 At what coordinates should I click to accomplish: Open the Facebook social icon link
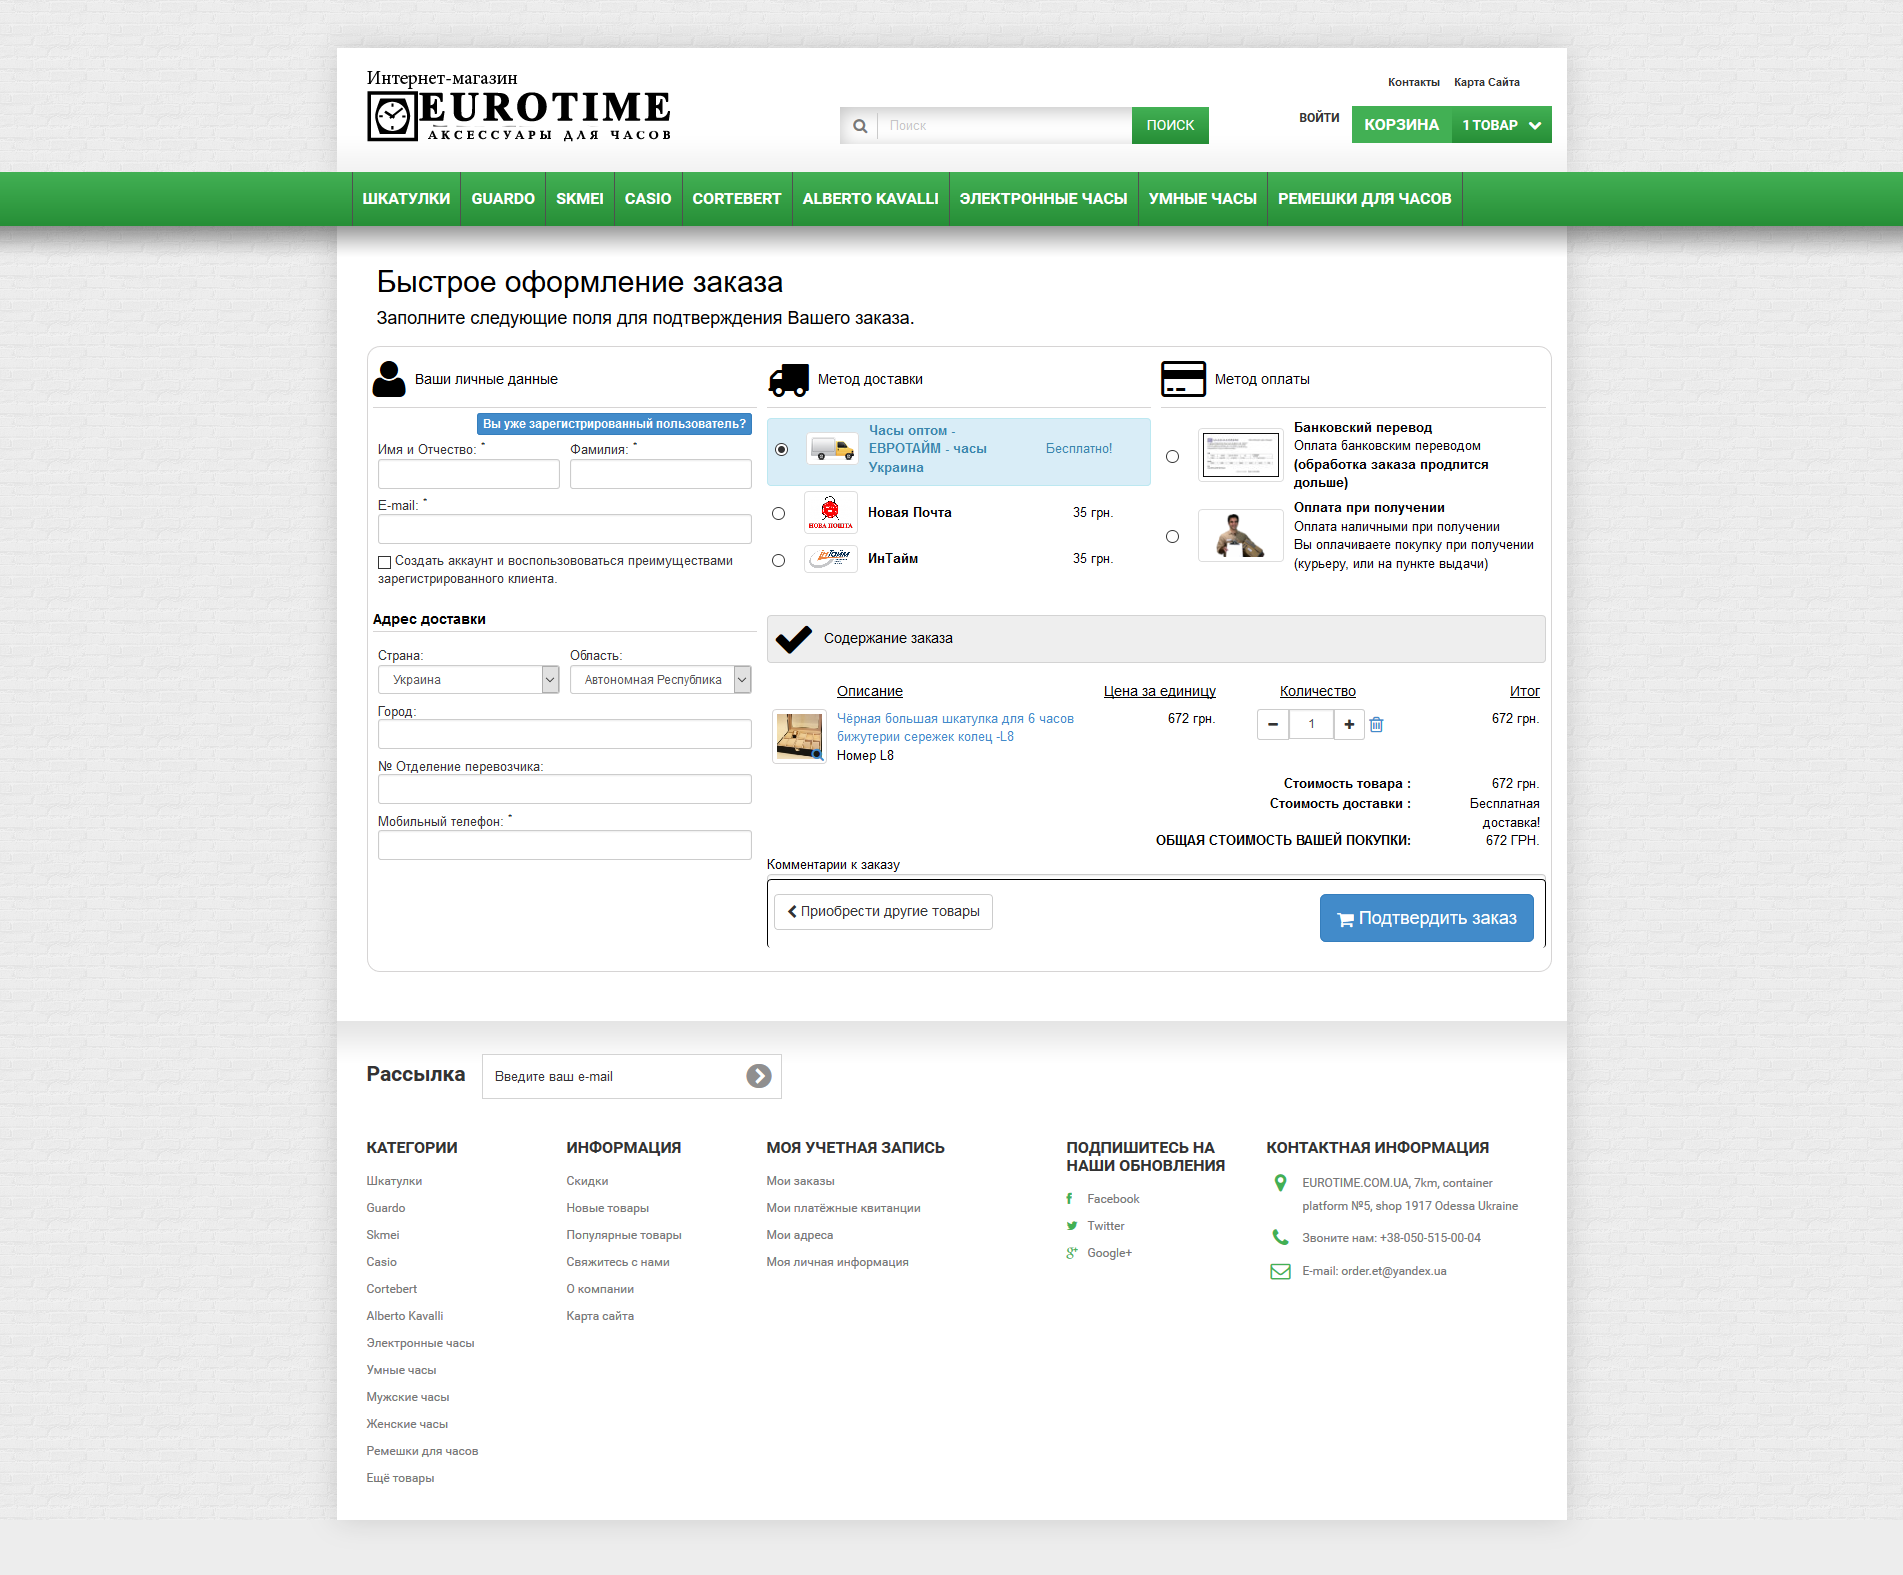click(x=1070, y=1199)
